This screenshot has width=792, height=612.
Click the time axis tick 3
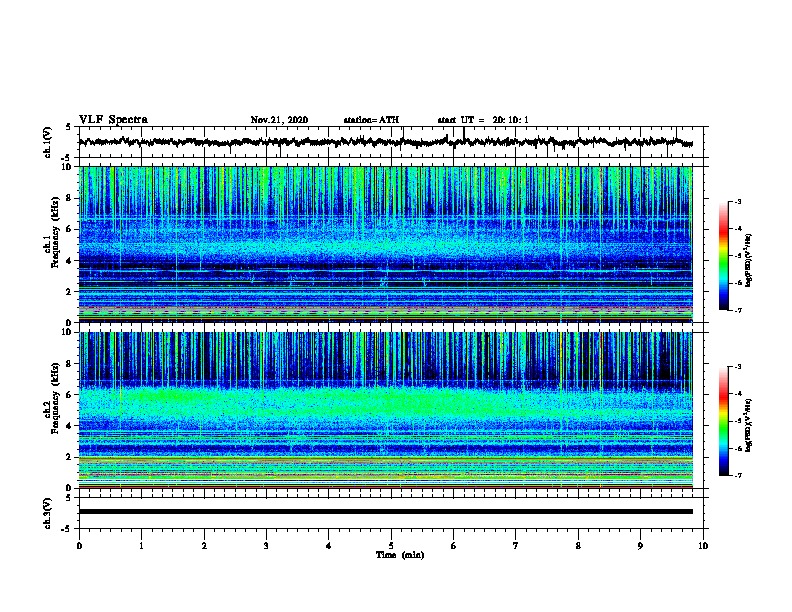pos(266,546)
